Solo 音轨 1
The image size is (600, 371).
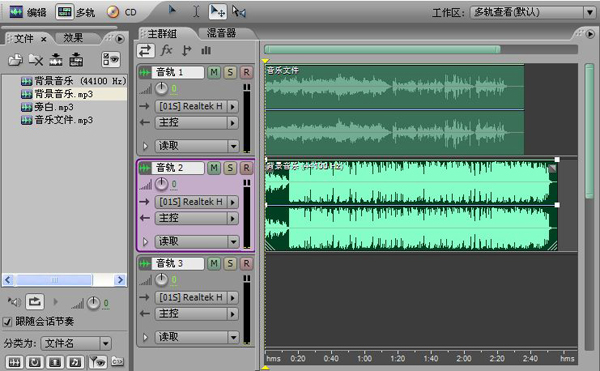(230, 72)
